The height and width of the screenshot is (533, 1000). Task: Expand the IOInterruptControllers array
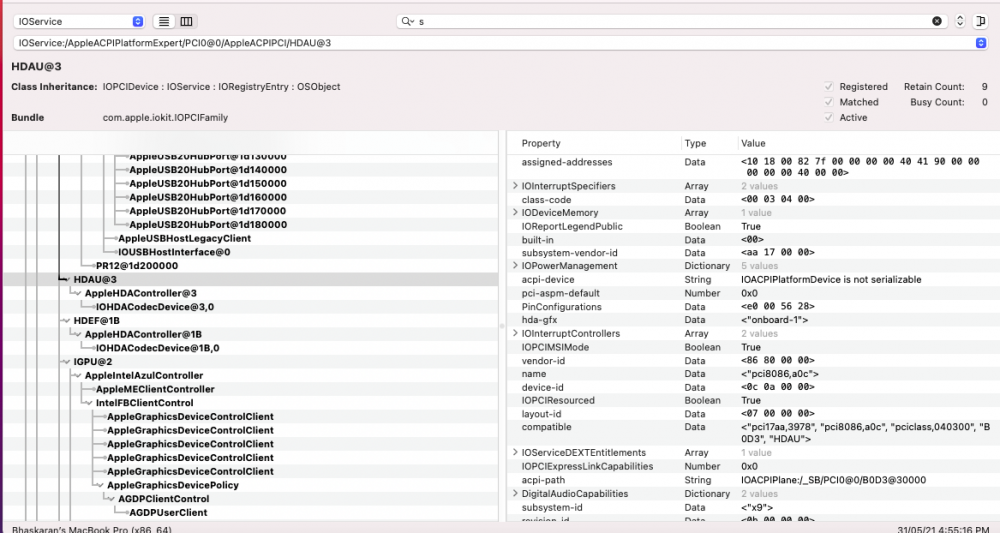515,333
